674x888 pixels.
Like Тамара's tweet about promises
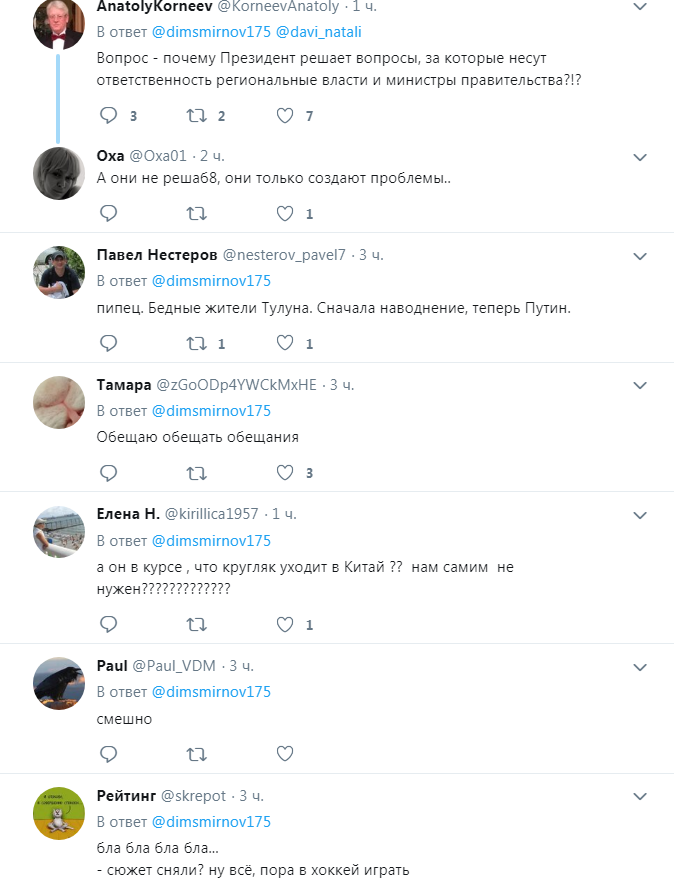285,472
